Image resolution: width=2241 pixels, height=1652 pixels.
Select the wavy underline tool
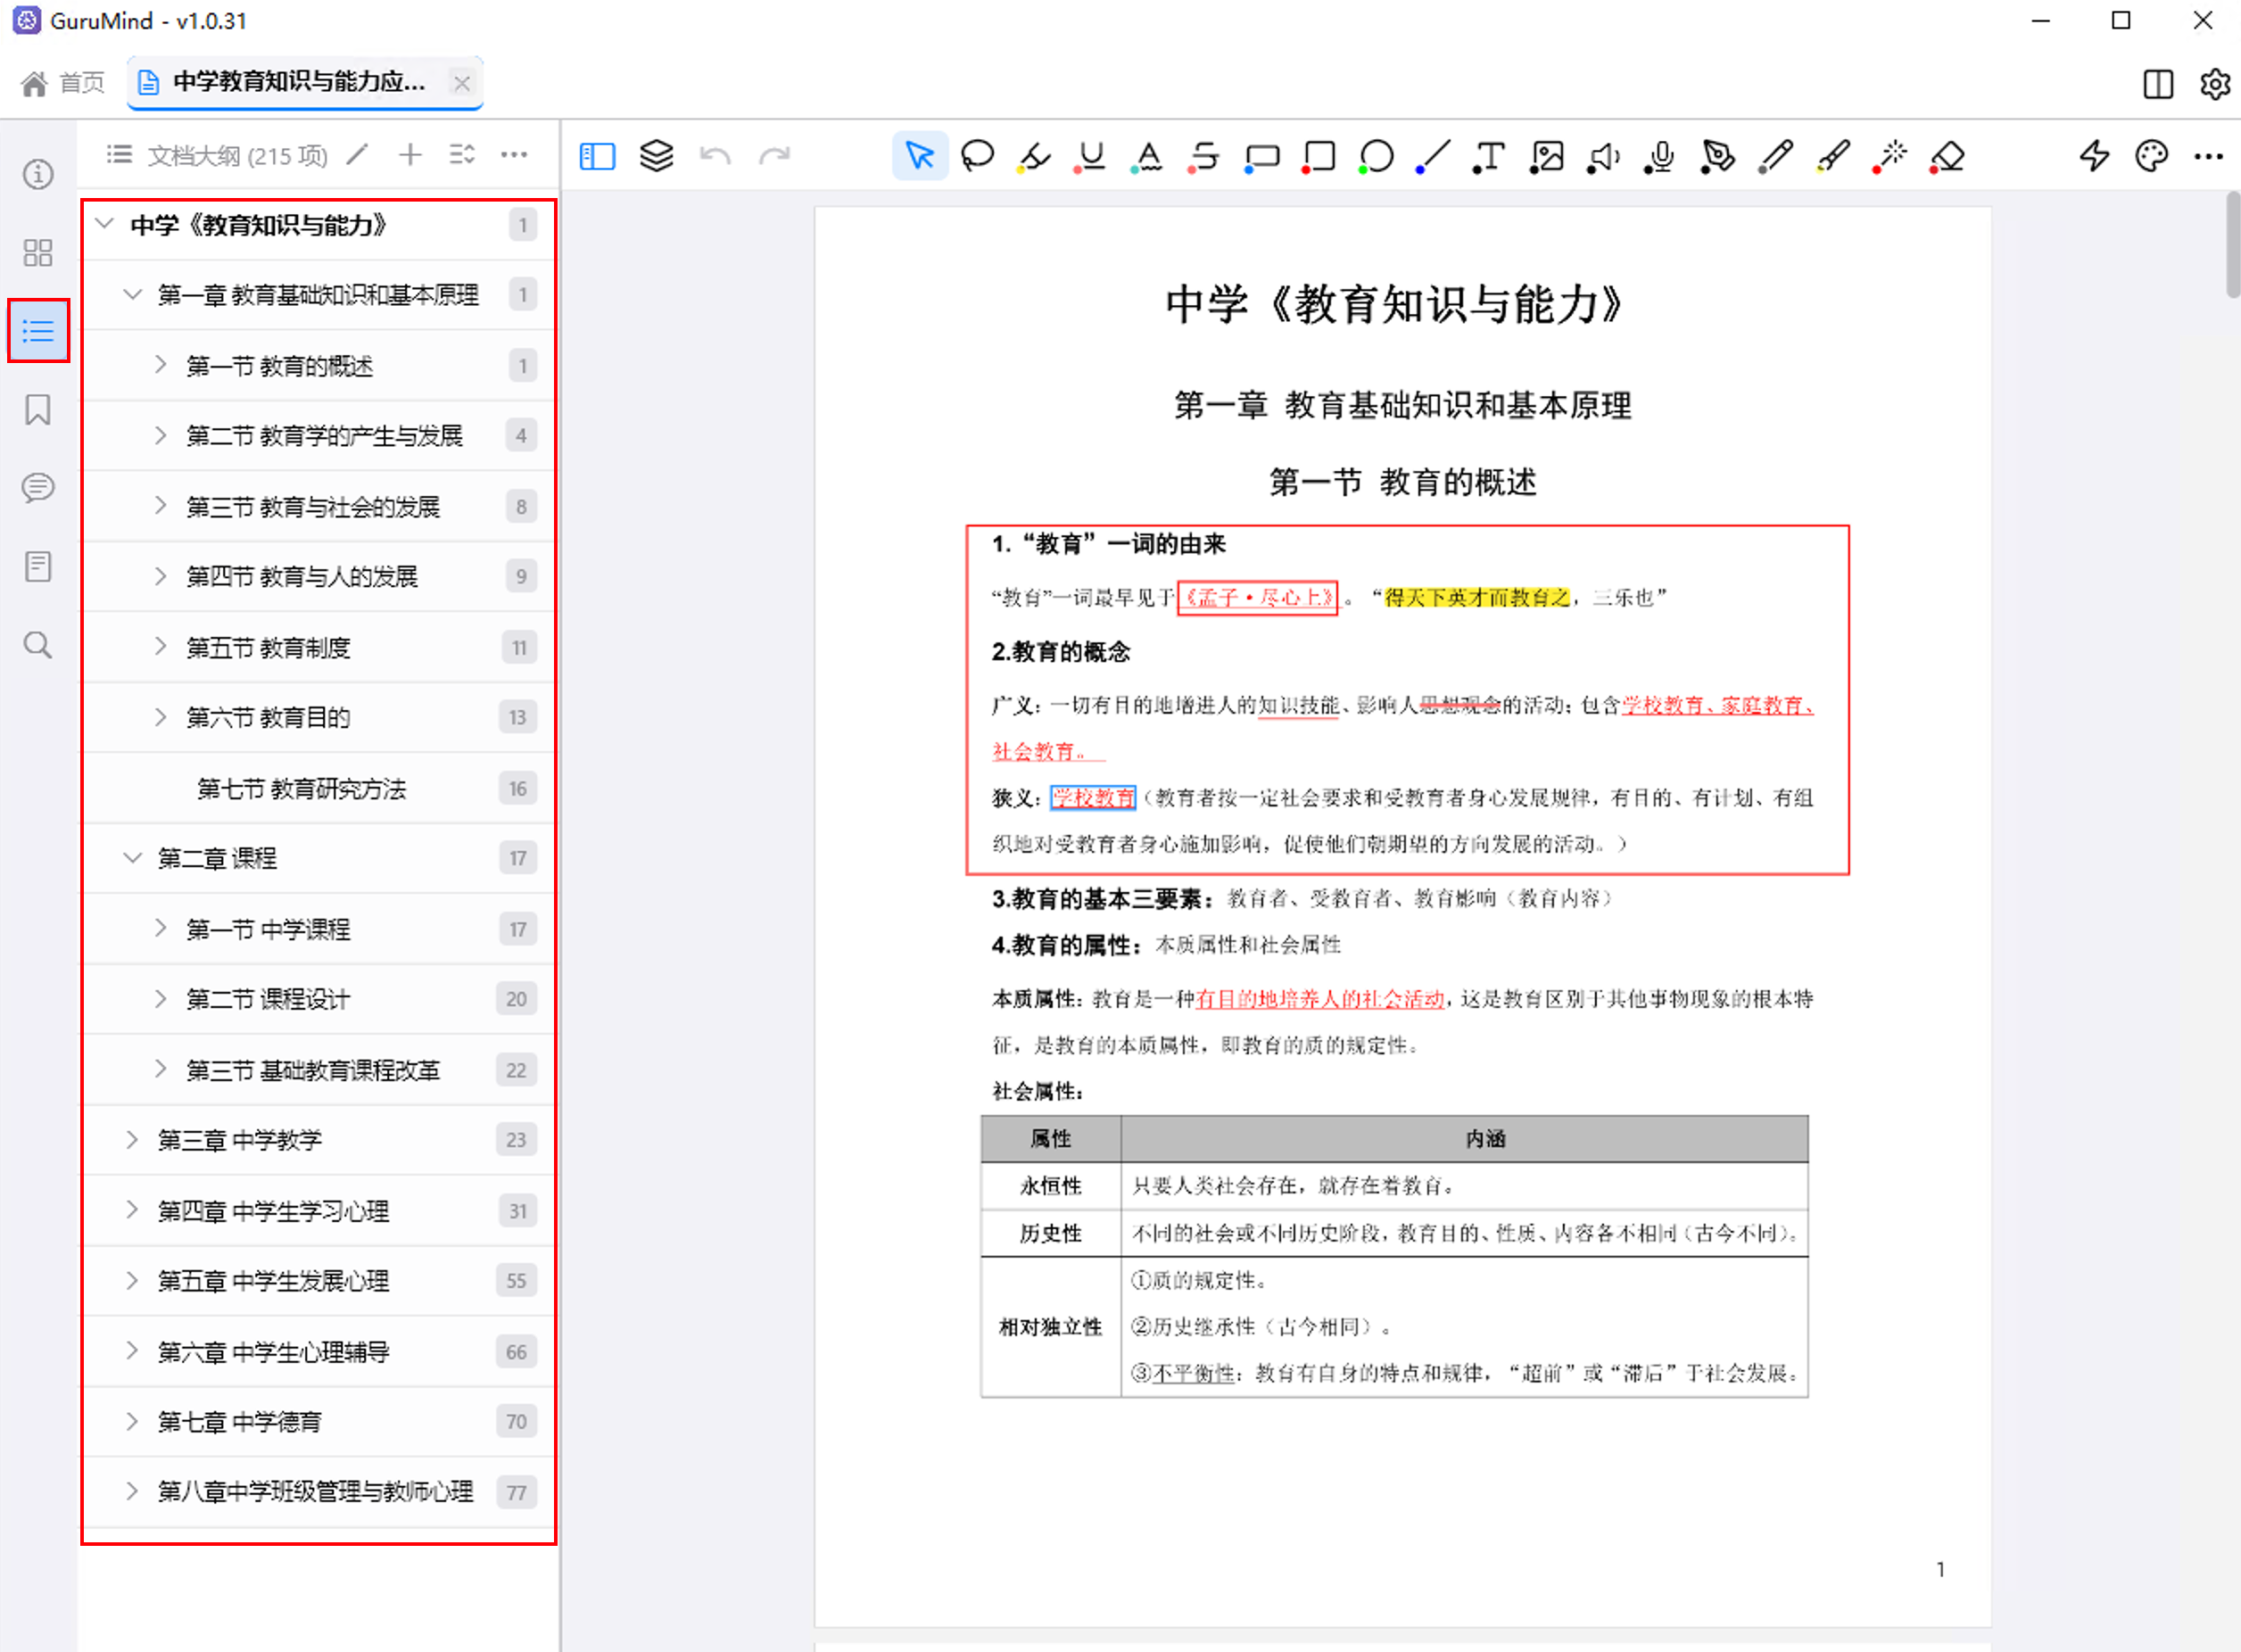(x=1148, y=156)
